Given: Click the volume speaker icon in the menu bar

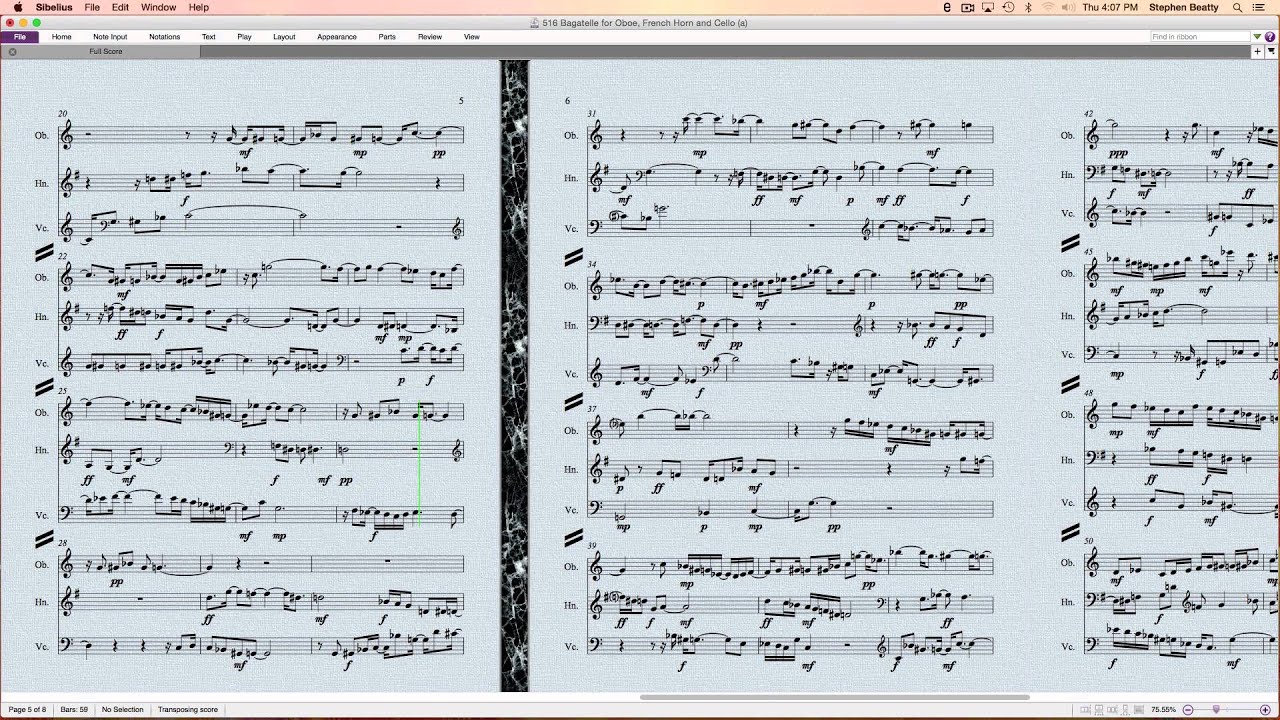Looking at the screenshot, I should coord(1068,8).
